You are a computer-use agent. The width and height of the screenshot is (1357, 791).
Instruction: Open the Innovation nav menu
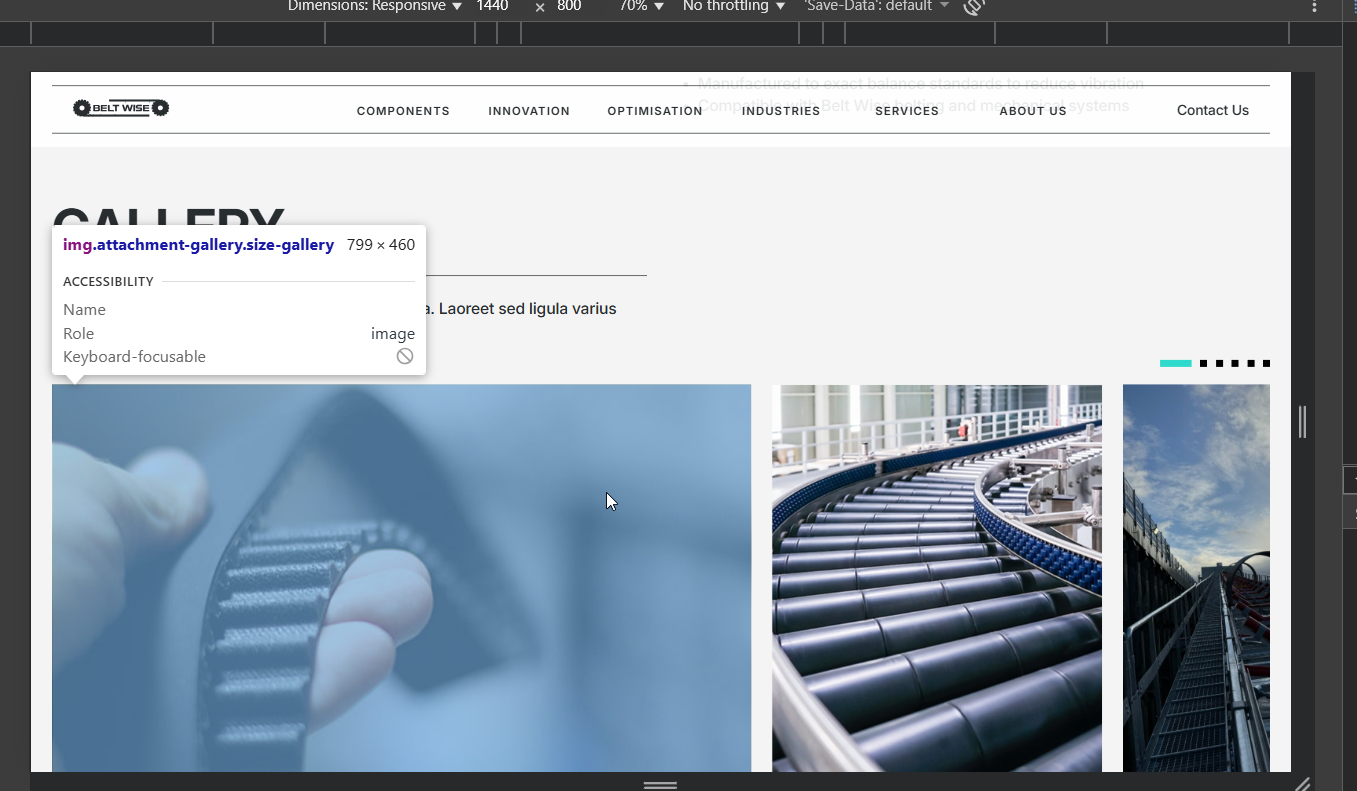529,111
